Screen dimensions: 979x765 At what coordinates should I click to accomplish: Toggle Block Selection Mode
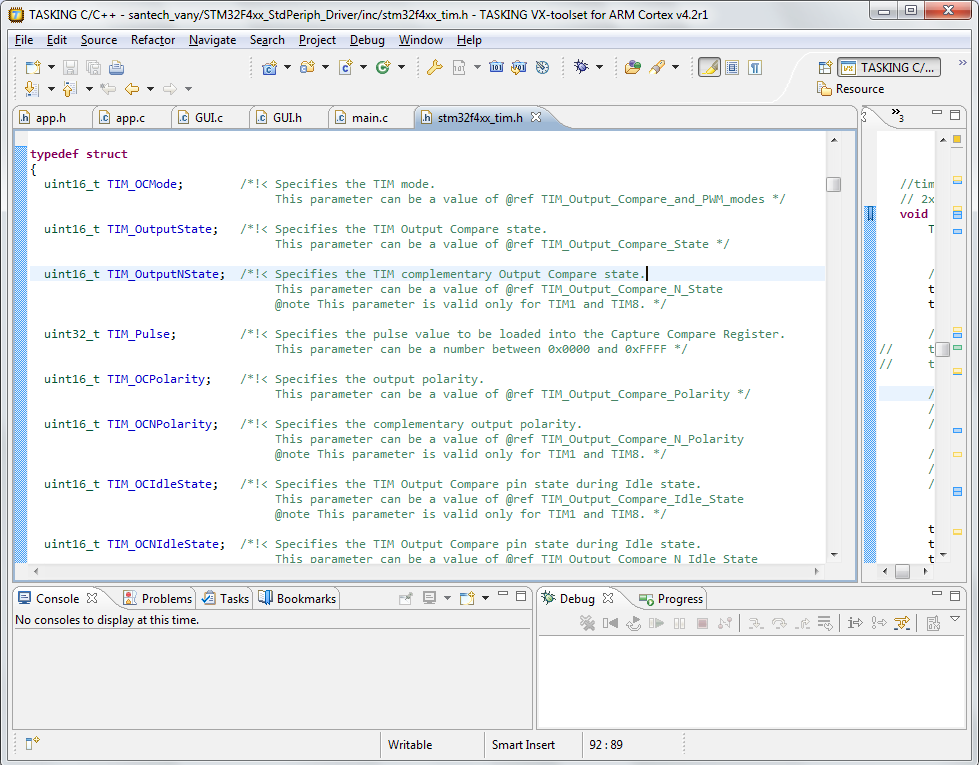(732, 67)
